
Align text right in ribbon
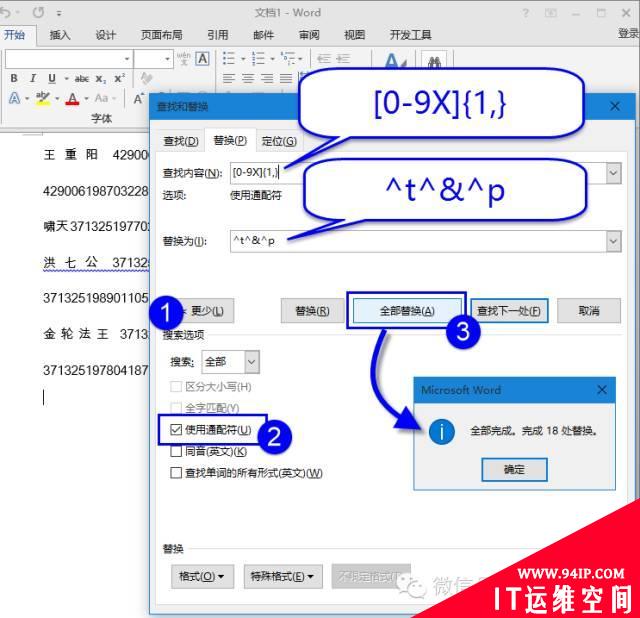[267, 78]
